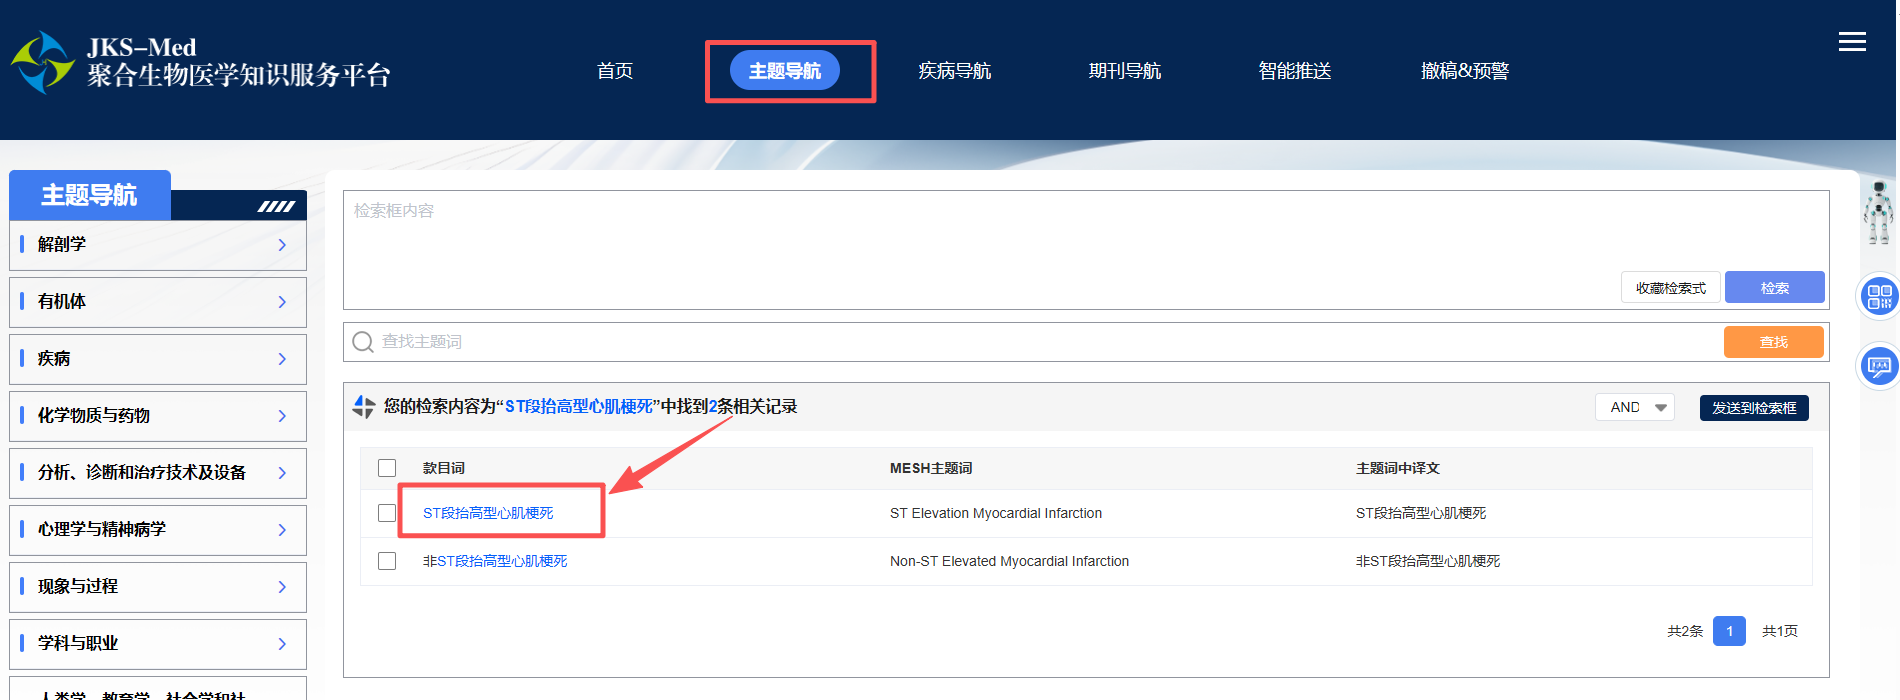The image size is (1900, 700).
Task: Expand the 化学物质与药物 category
Action: 158,416
